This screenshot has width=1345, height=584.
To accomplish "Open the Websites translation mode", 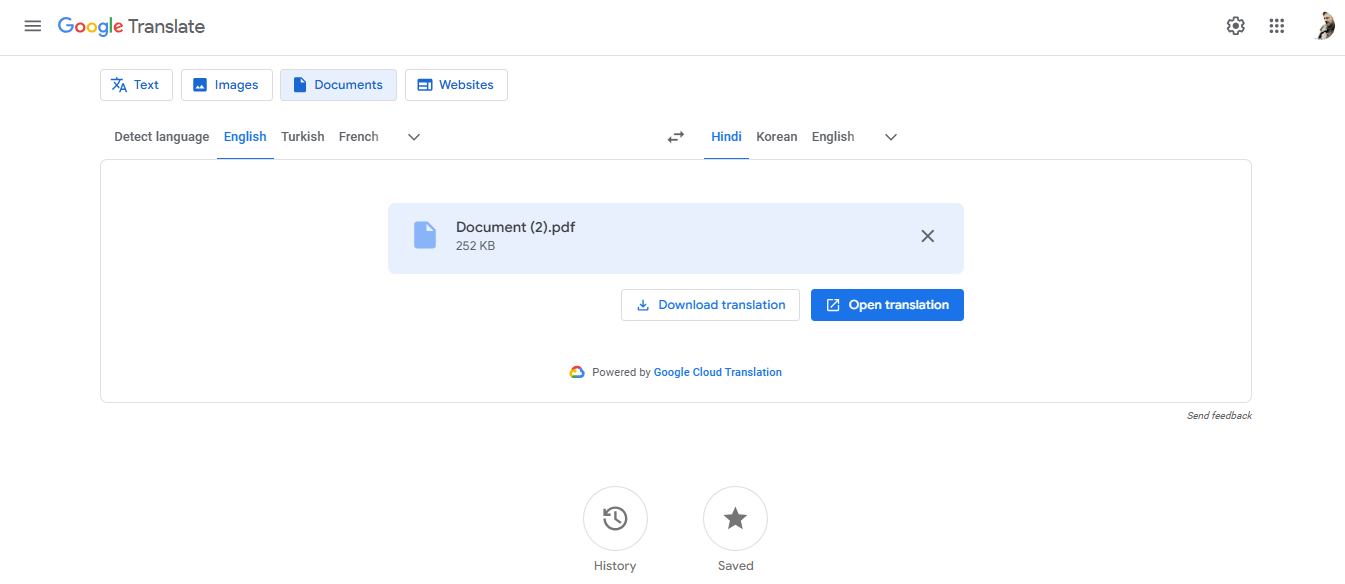I will (x=456, y=85).
